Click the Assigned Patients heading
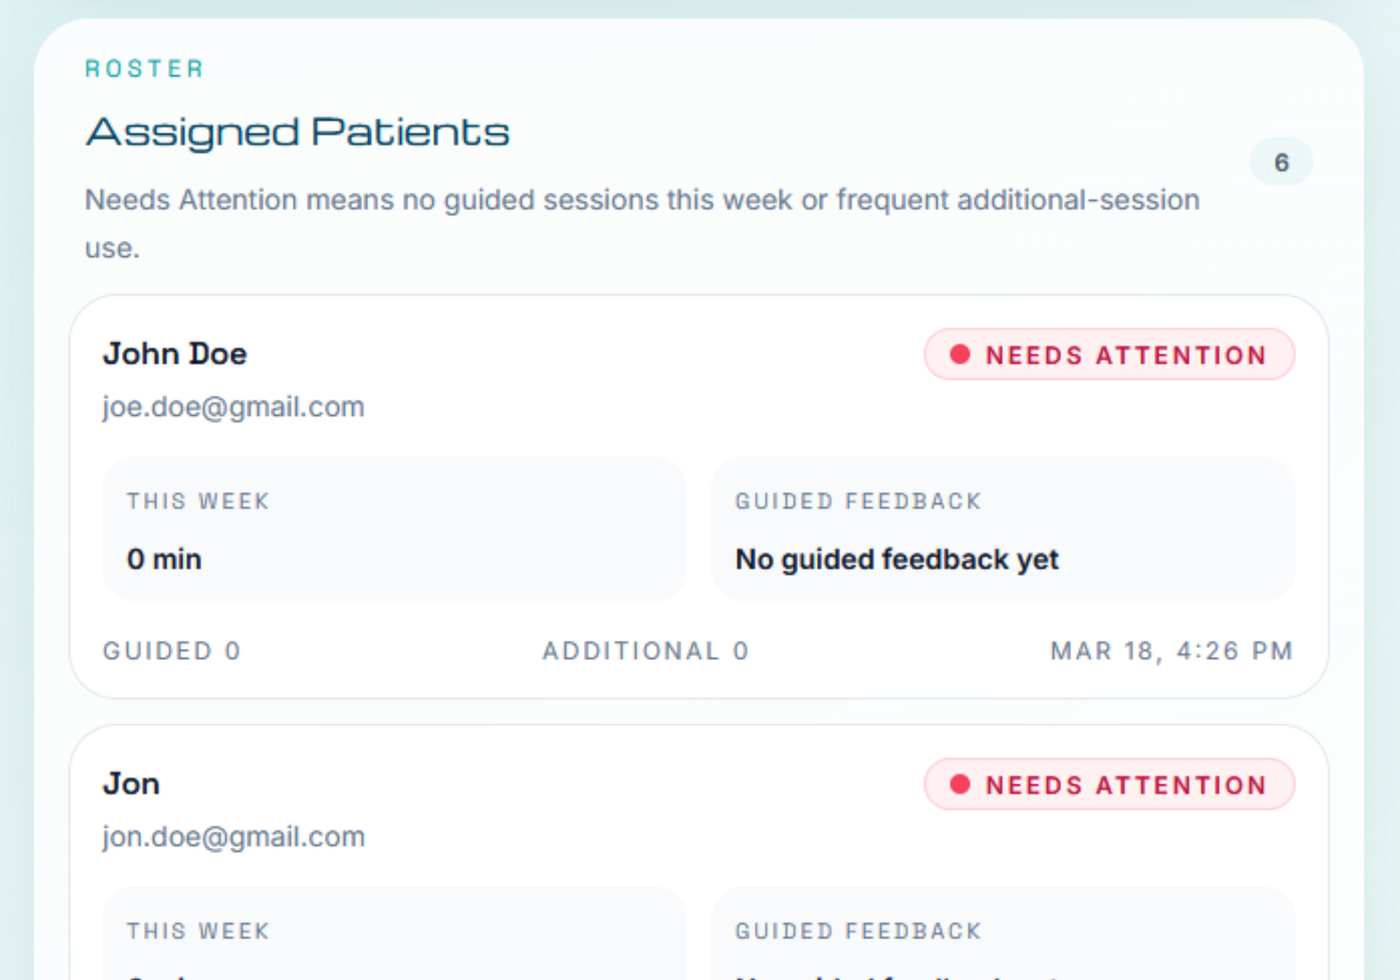Image resolution: width=1400 pixels, height=980 pixels. (298, 132)
